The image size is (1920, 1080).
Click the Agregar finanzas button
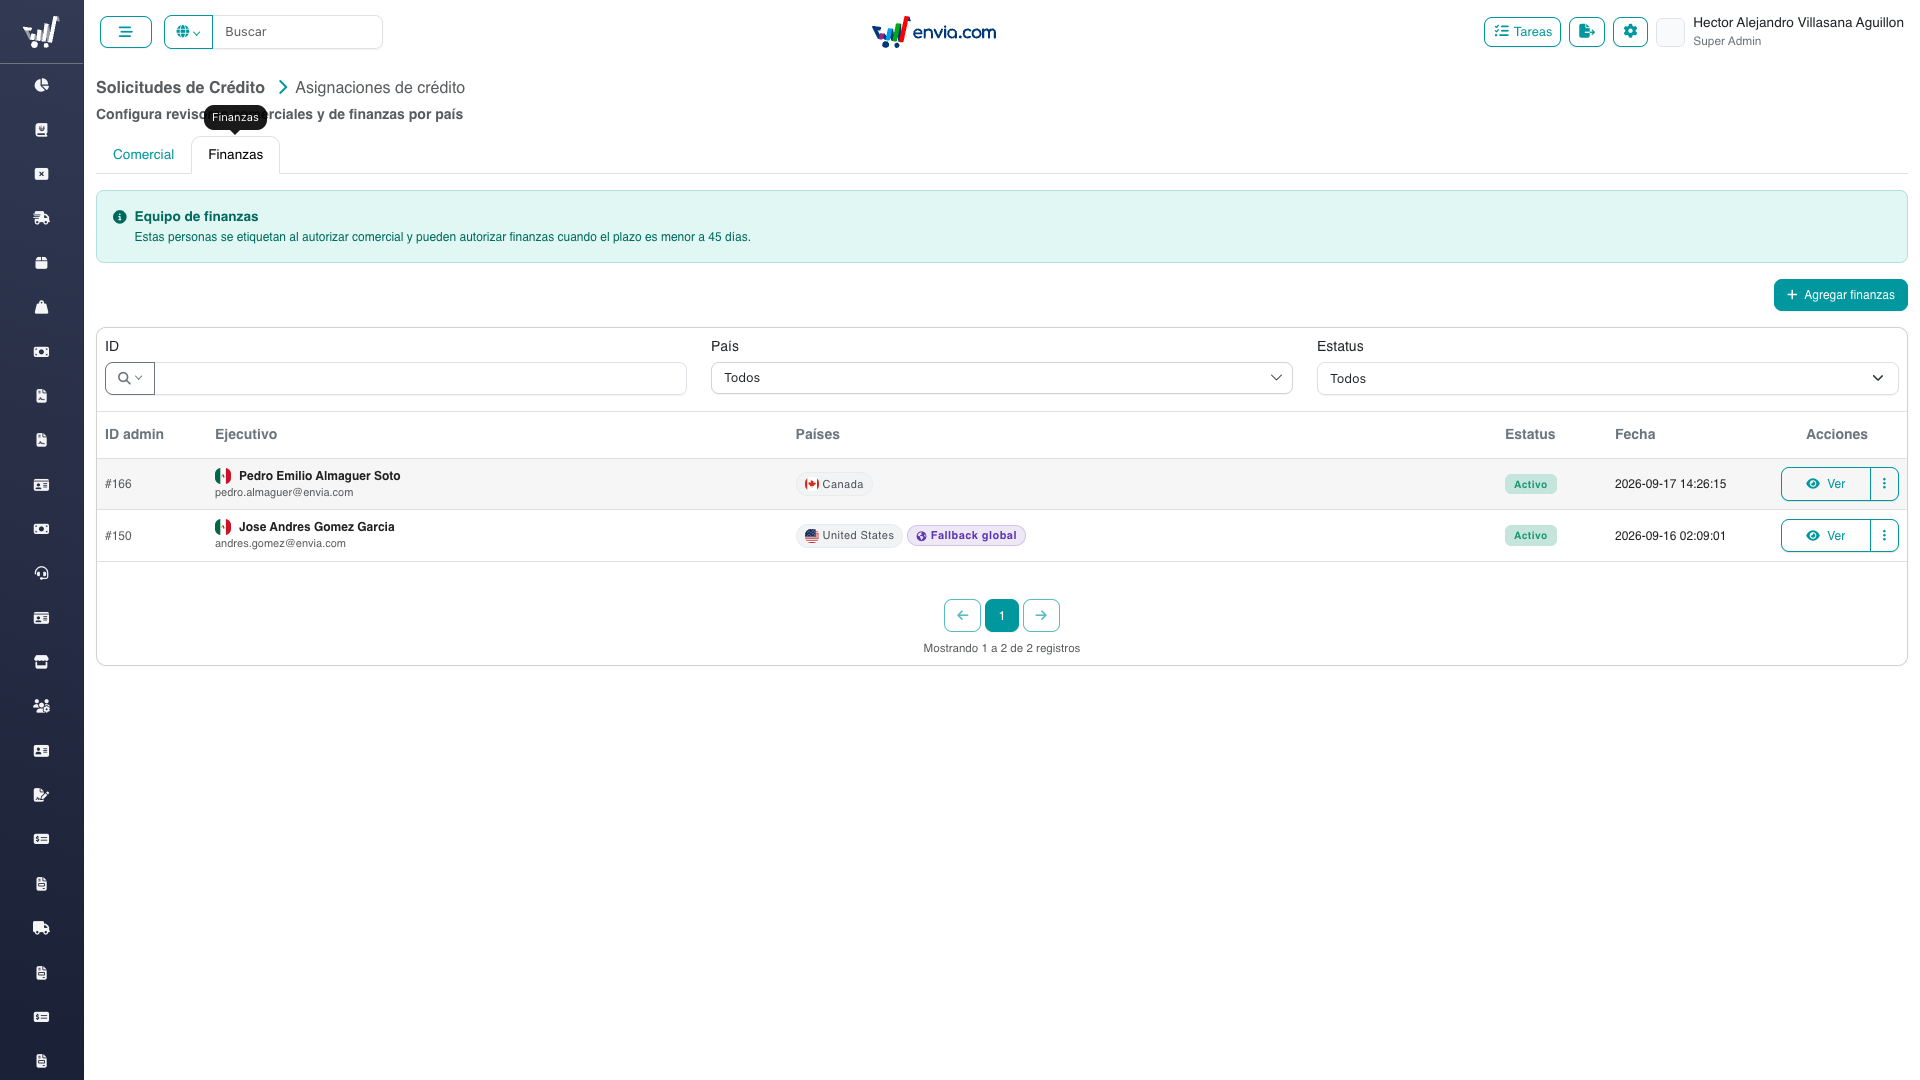(1840, 295)
